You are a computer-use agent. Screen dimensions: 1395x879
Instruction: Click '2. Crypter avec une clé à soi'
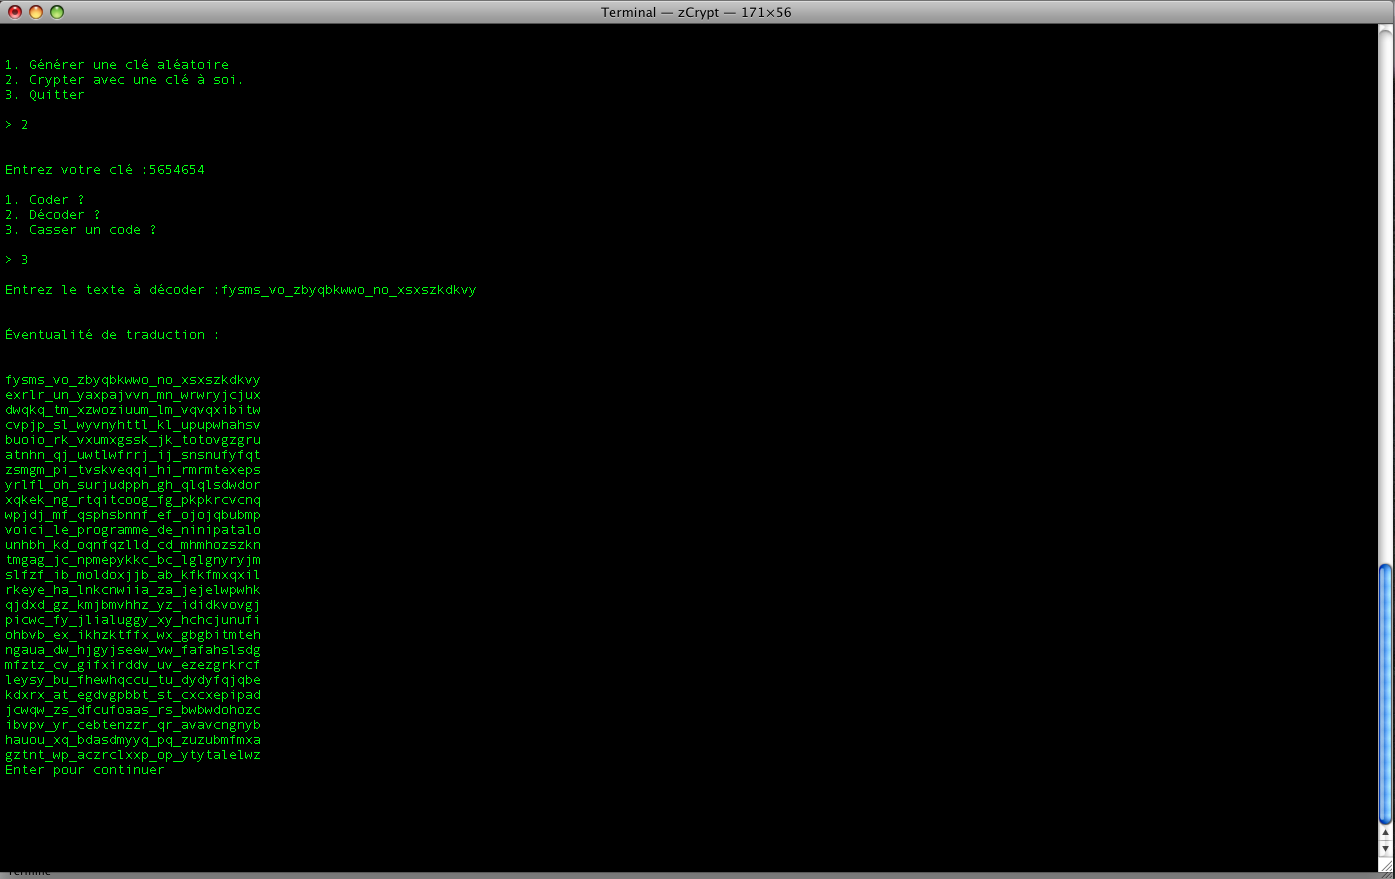pyautogui.click(x=123, y=79)
